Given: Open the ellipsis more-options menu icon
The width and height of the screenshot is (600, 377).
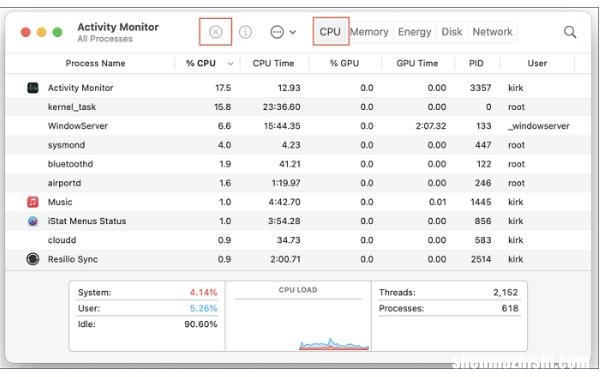Looking at the screenshot, I should click(277, 32).
